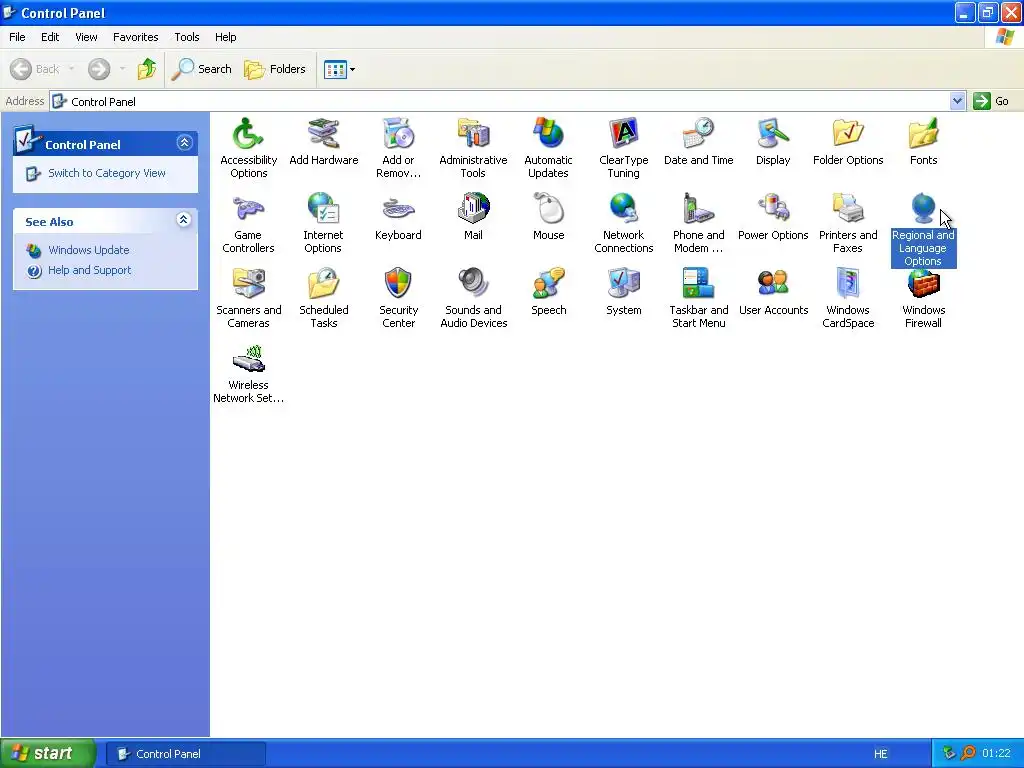The height and width of the screenshot is (768, 1024).
Task: Open Internet Options applet
Action: 323,209
